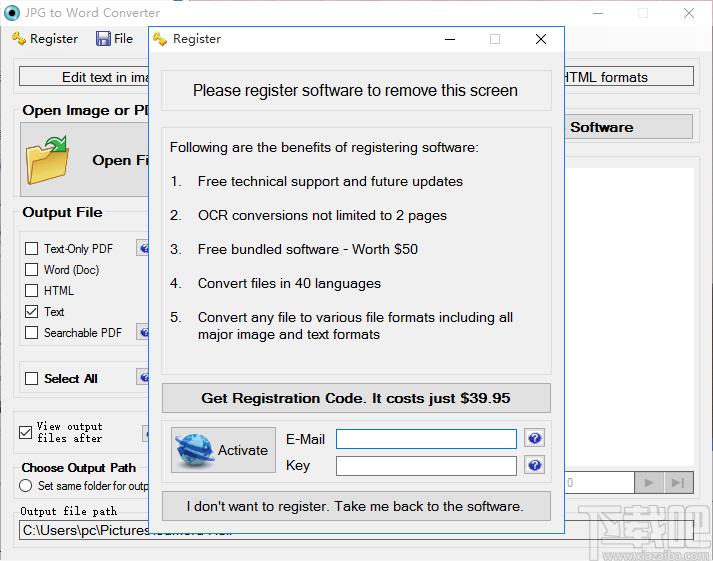Image resolution: width=713 pixels, height=561 pixels.
Task: Toggle View output files after checkbox
Action: click(x=25, y=432)
